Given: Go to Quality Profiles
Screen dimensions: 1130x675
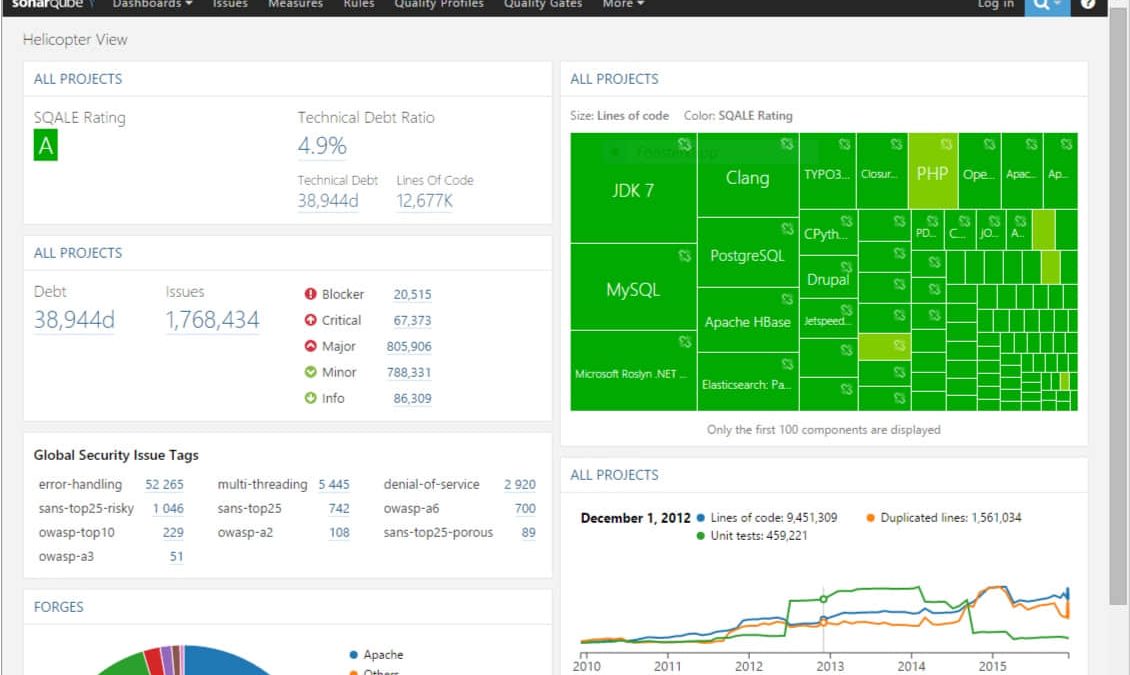Looking at the screenshot, I should [x=439, y=4].
